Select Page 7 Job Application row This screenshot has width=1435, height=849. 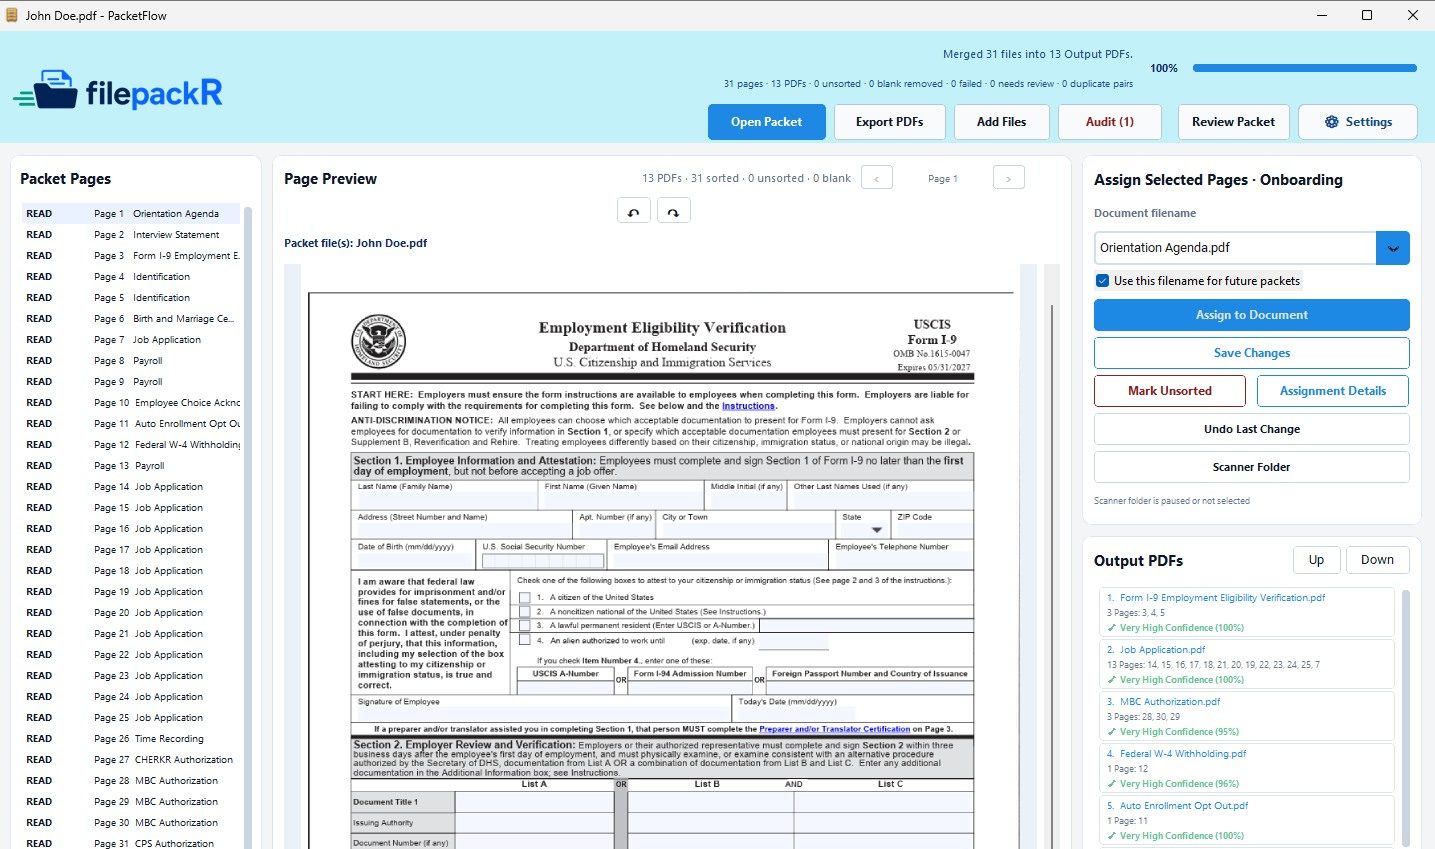pos(131,340)
